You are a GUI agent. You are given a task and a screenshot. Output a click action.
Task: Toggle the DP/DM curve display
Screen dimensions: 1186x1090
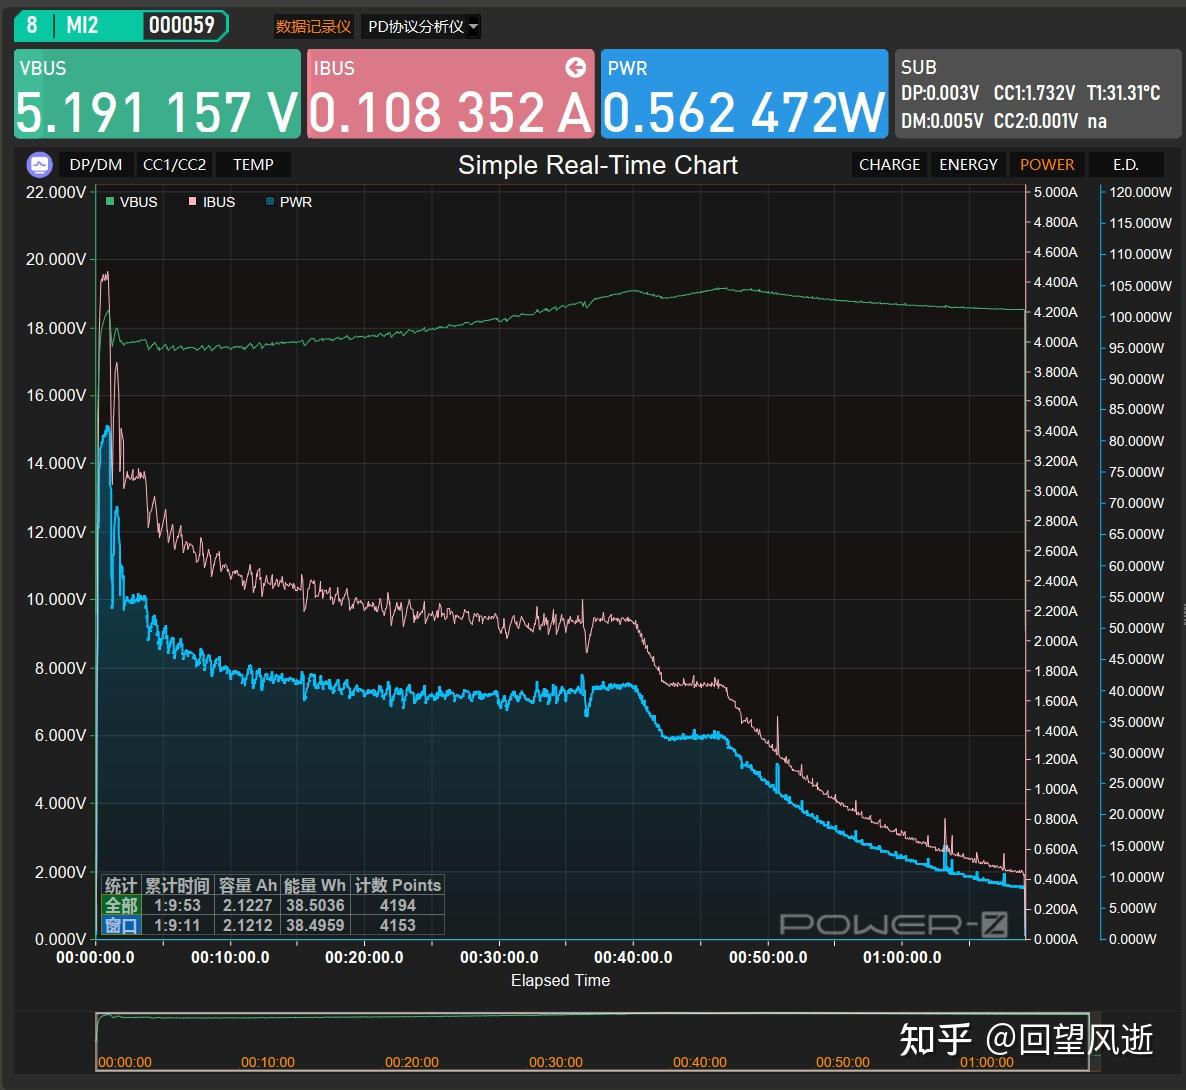click(95, 164)
